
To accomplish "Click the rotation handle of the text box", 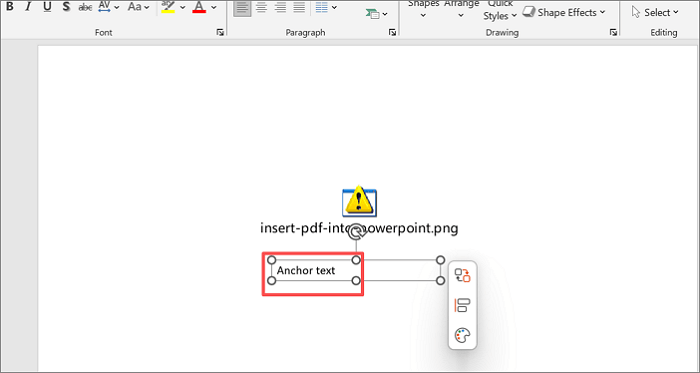I will (x=356, y=232).
